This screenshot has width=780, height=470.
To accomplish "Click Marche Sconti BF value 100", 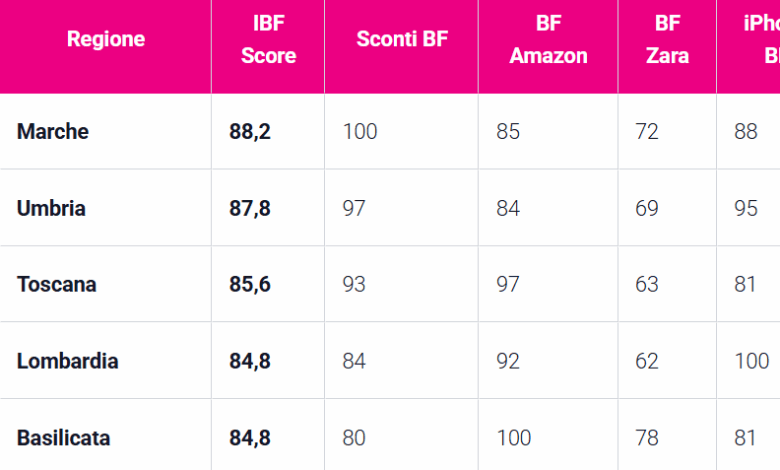I will point(360,131).
